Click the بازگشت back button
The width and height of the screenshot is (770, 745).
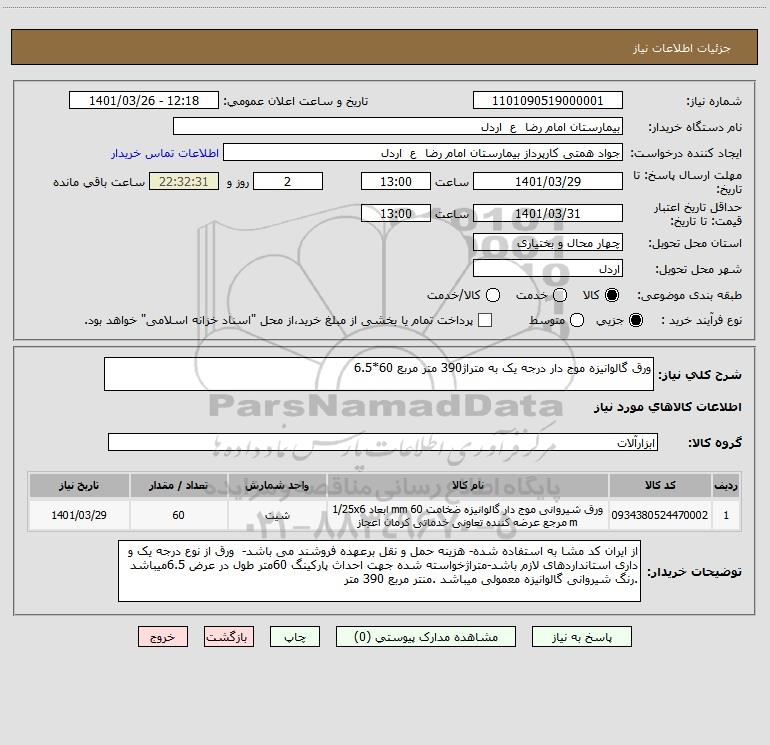pyautogui.click(x=229, y=637)
